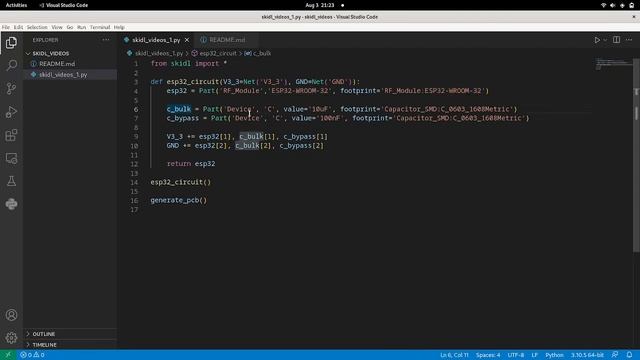Change end of line sequence LF

tap(534, 355)
